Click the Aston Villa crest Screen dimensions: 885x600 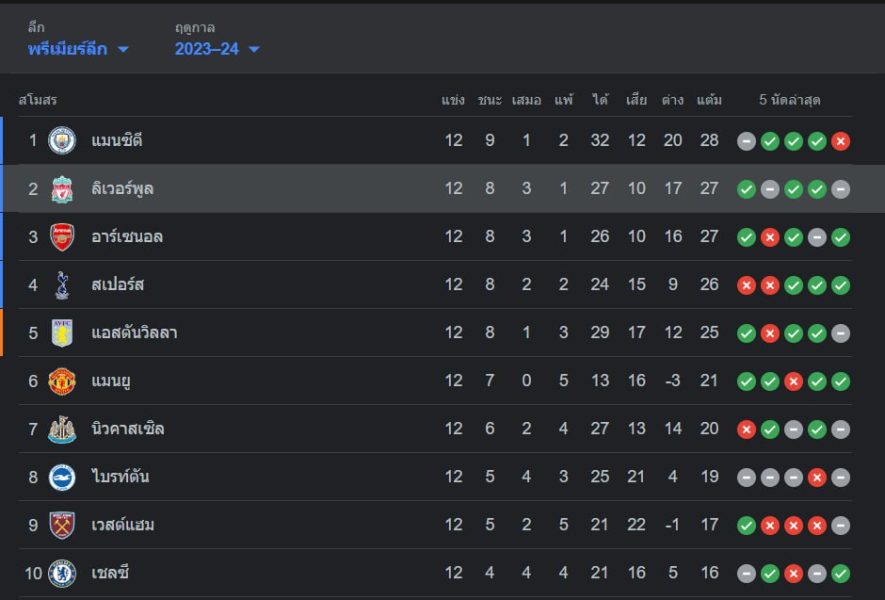[62, 332]
